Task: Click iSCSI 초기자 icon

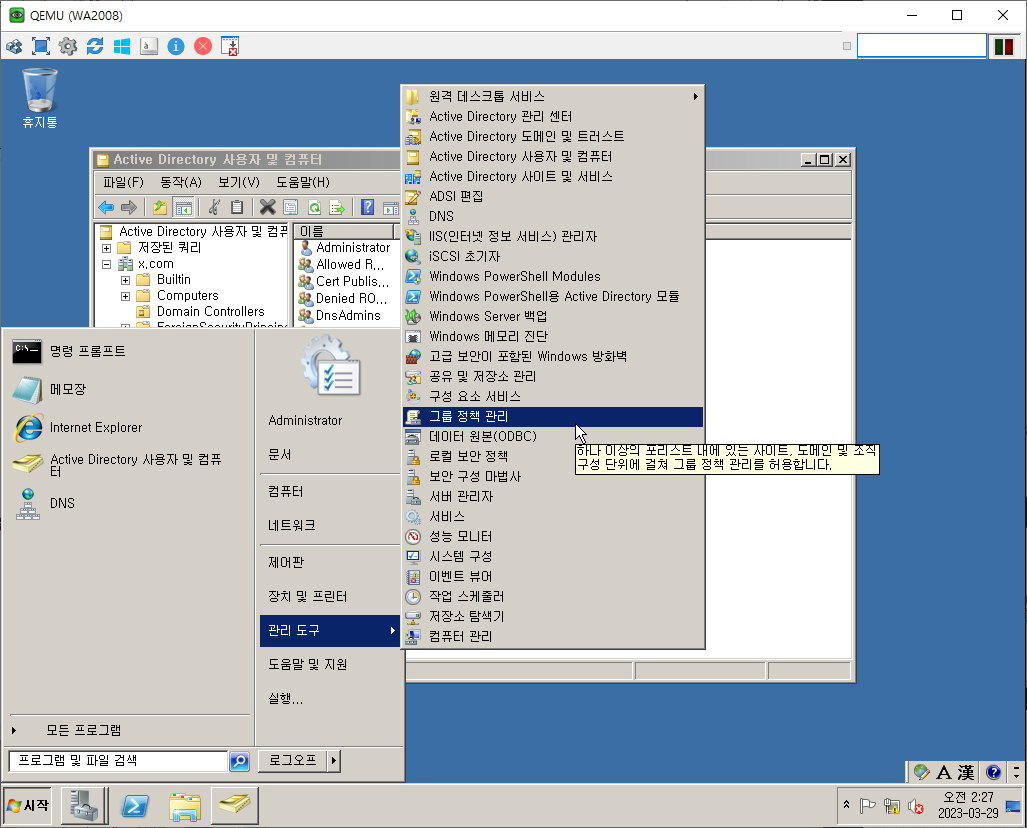Action: [413, 256]
